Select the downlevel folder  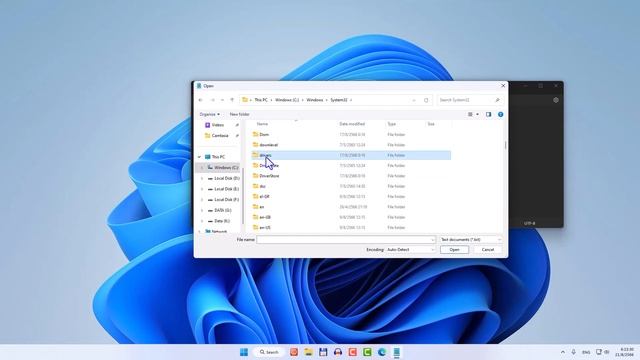[351, 145]
